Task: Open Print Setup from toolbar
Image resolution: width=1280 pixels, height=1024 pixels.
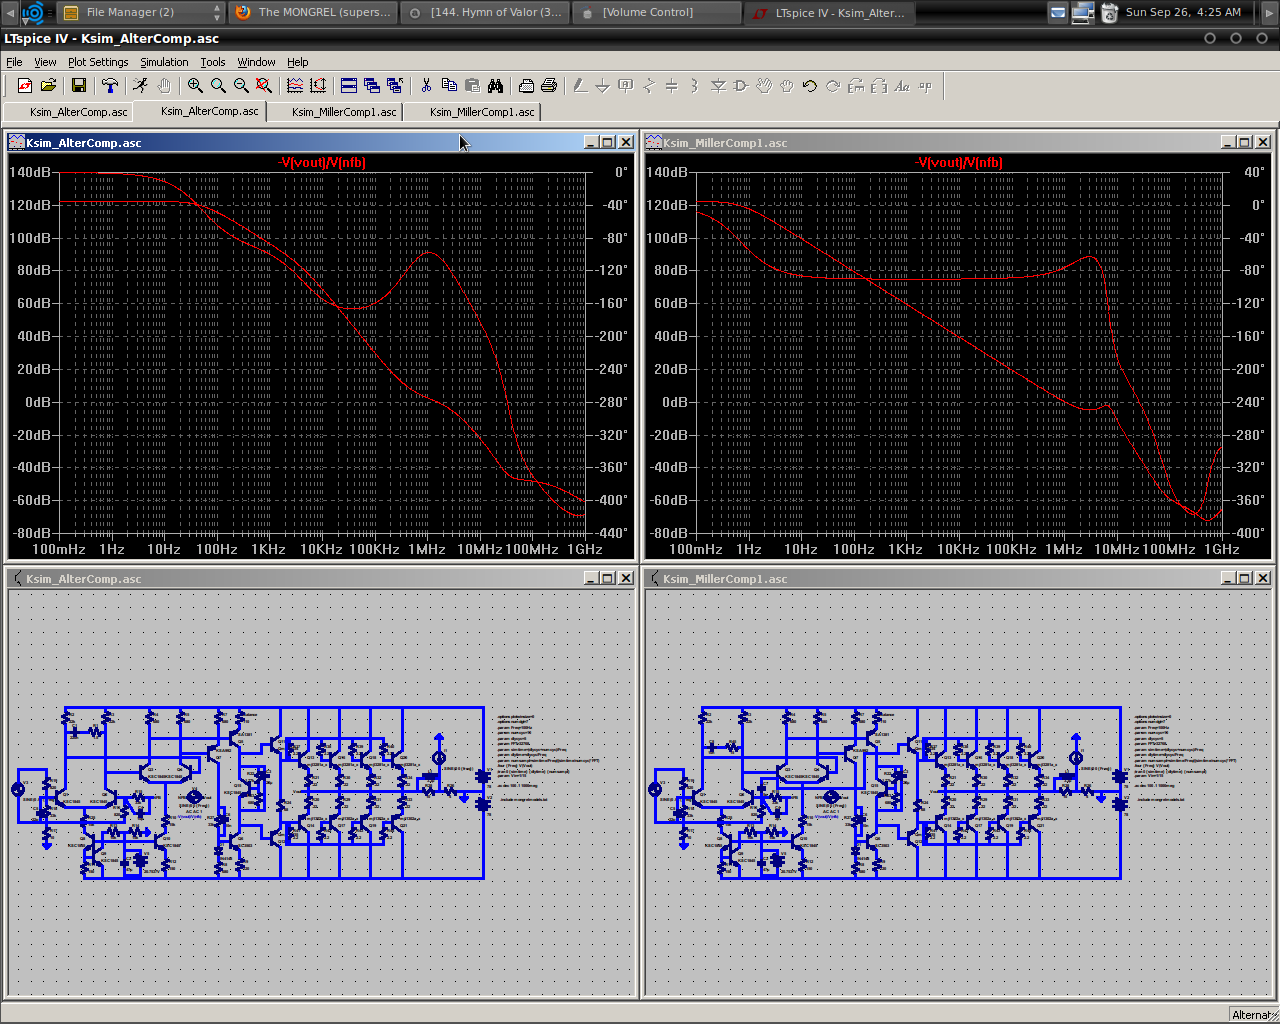Action: click(526, 86)
